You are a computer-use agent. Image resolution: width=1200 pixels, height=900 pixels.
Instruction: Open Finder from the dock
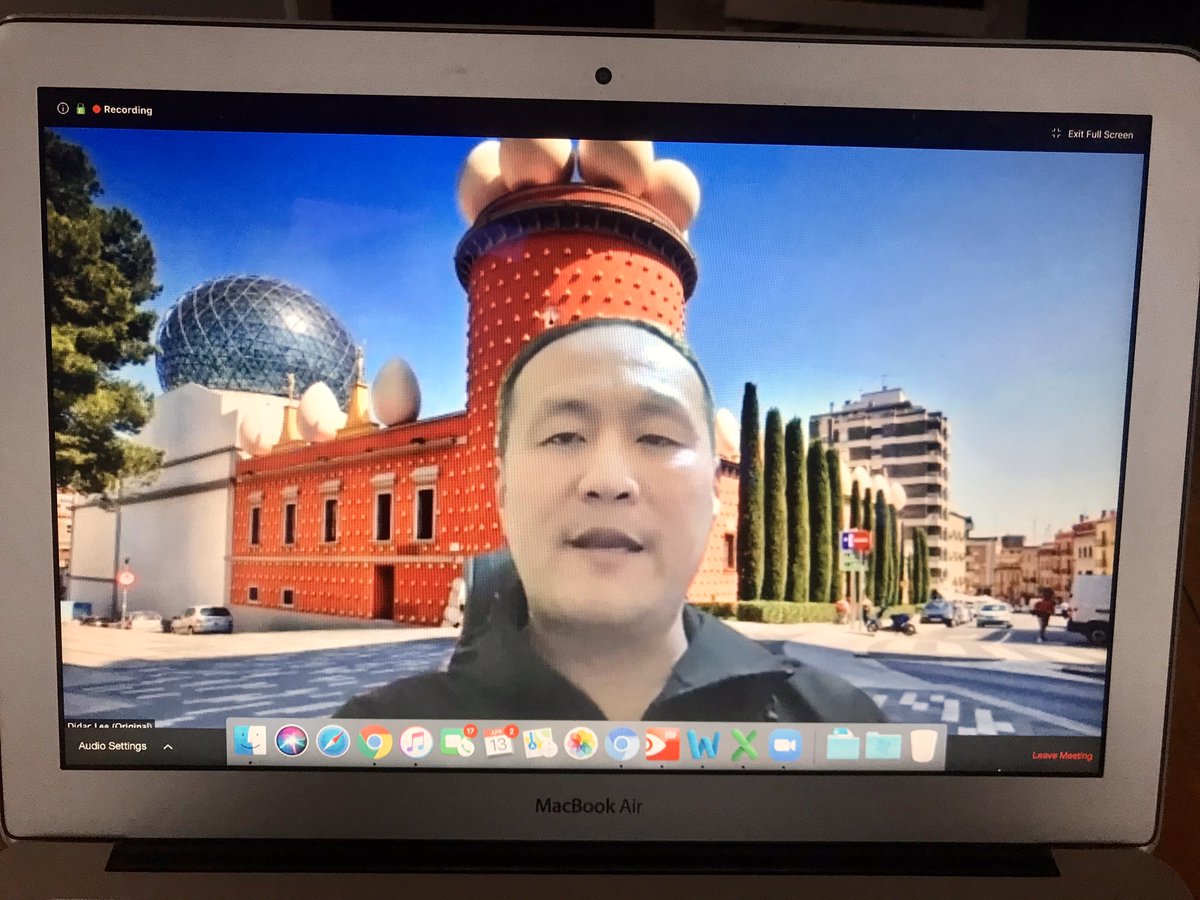coord(250,741)
